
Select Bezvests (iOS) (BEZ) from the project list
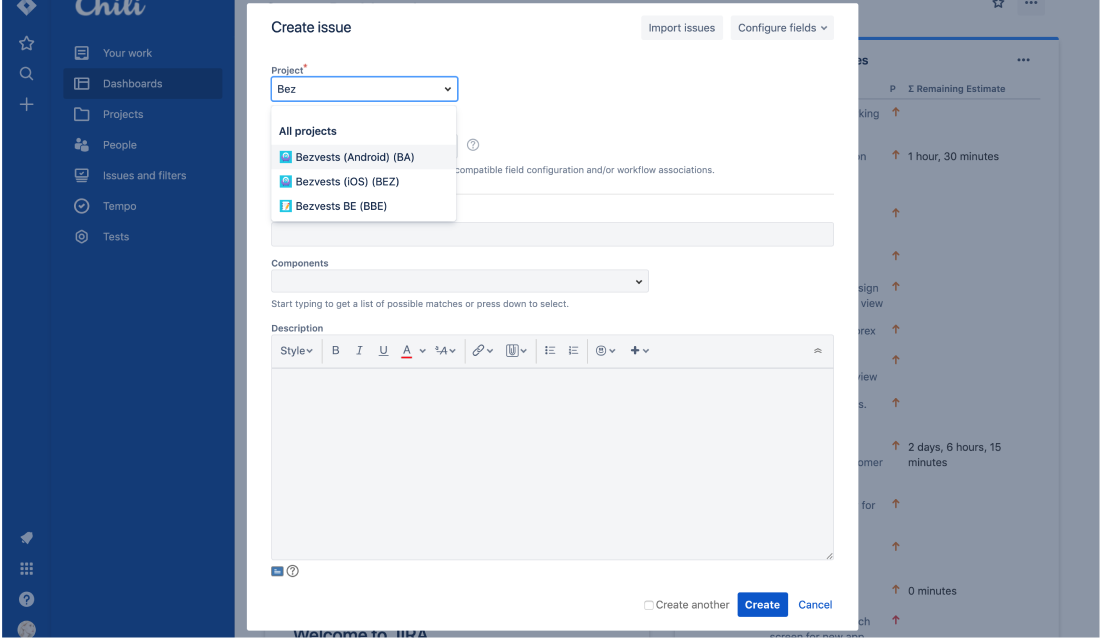click(x=345, y=181)
